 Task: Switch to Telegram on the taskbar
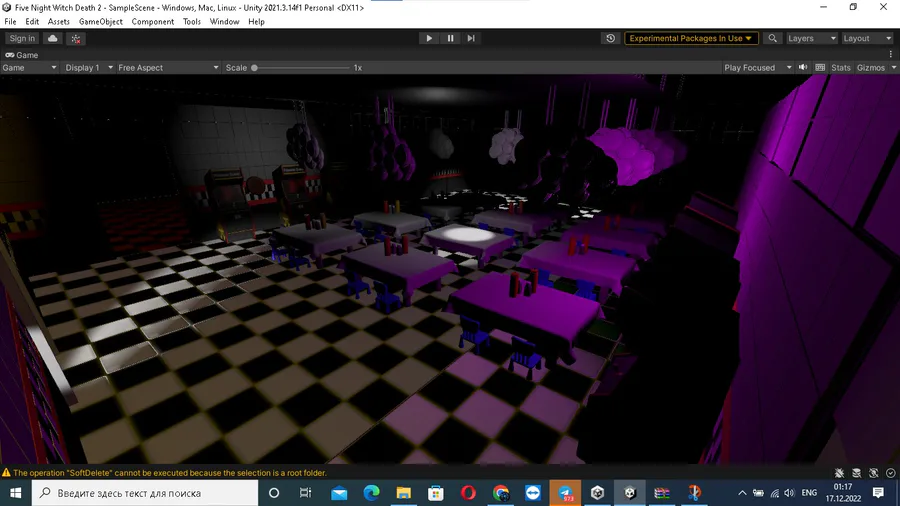coord(565,493)
